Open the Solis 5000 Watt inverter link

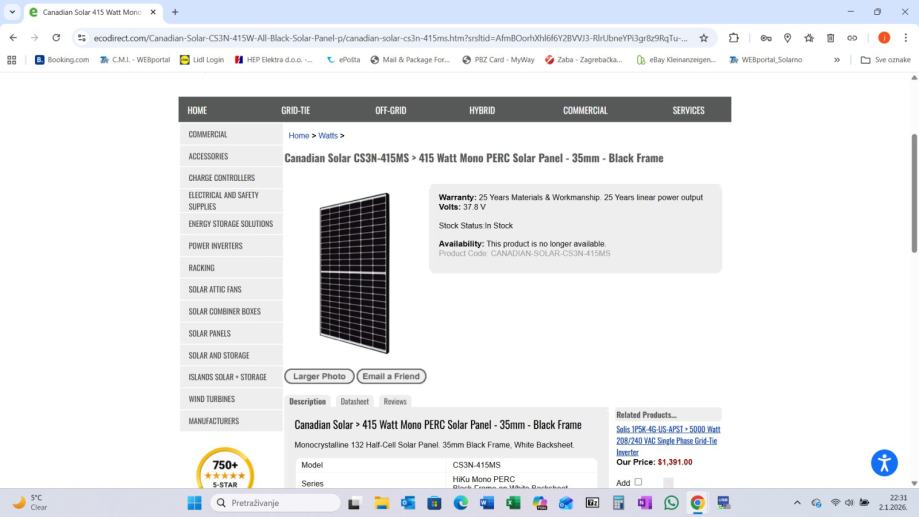pos(668,441)
